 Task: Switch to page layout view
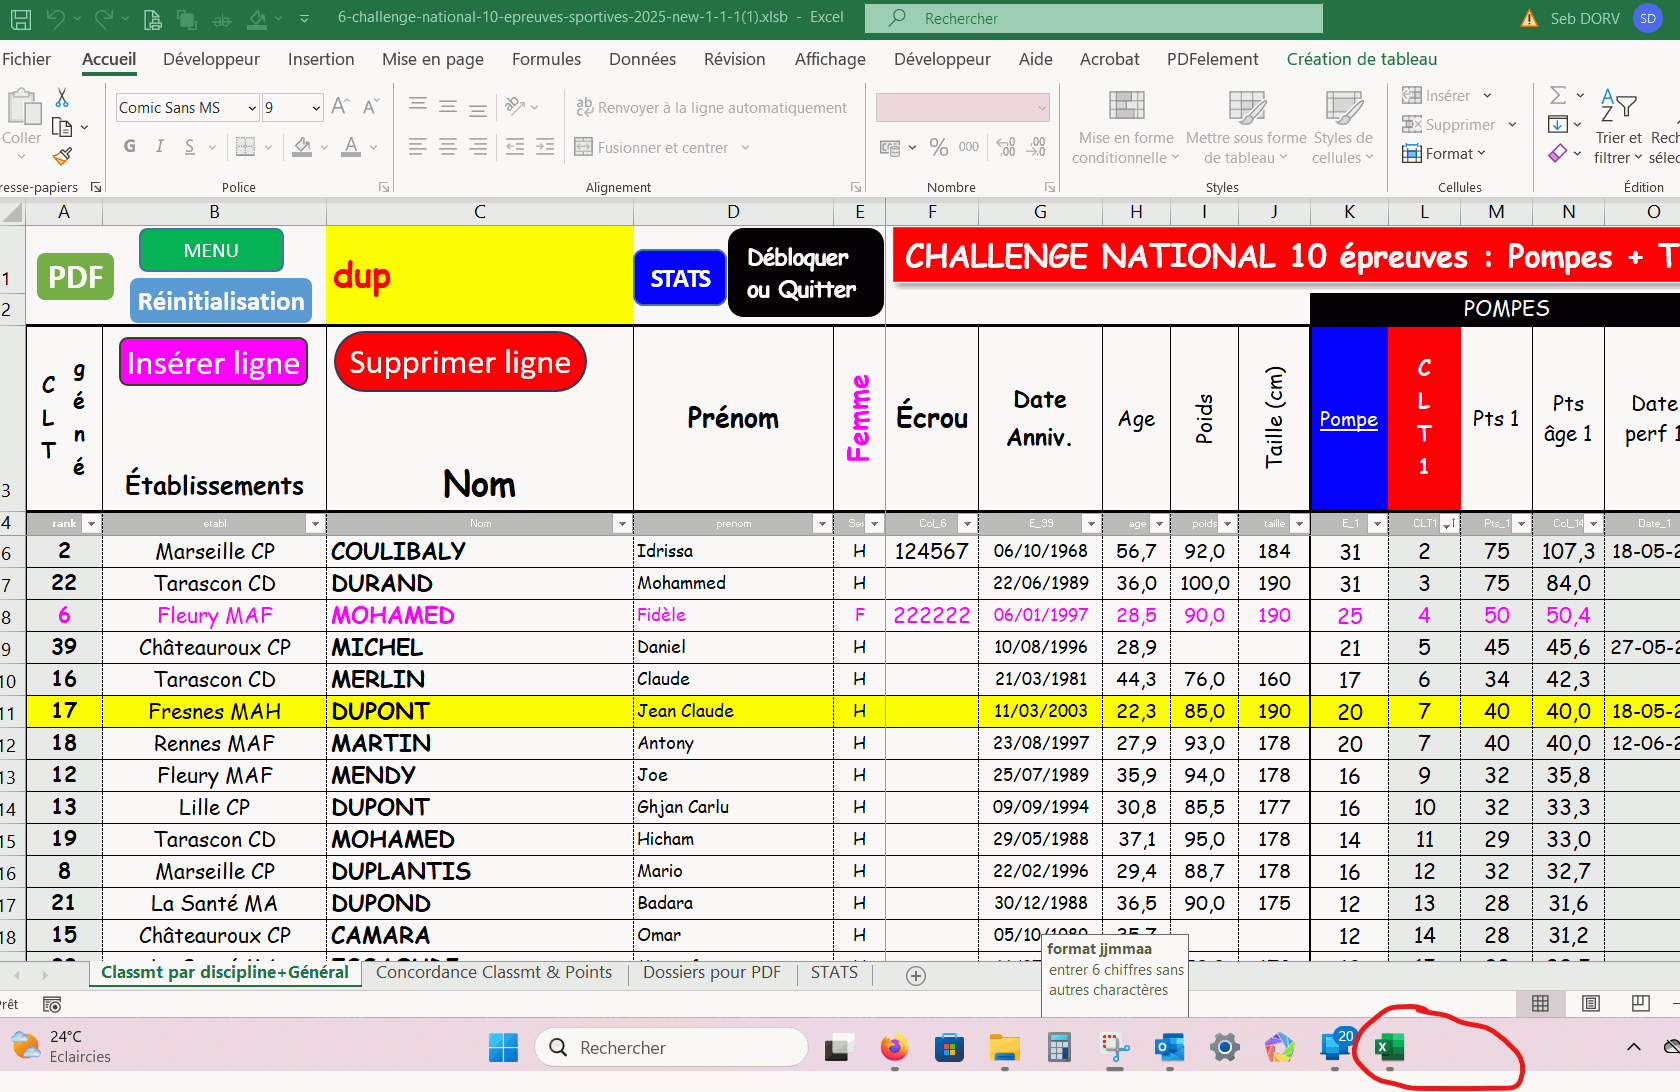(1591, 1003)
